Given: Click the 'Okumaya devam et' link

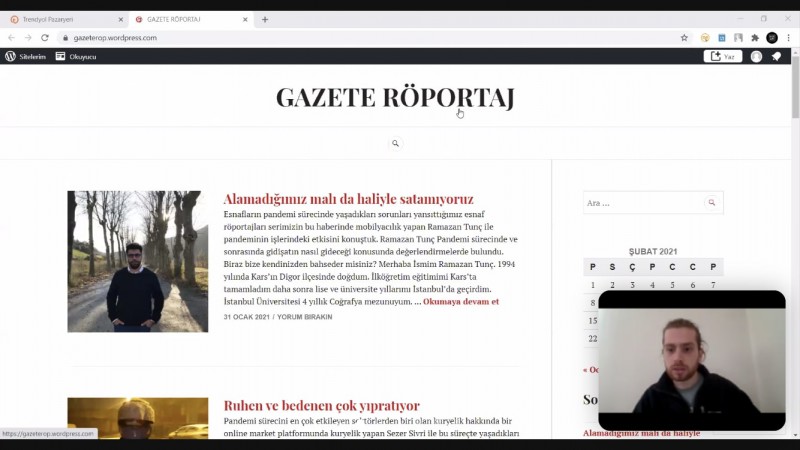Looking at the screenshot, I should pos(460,301).
